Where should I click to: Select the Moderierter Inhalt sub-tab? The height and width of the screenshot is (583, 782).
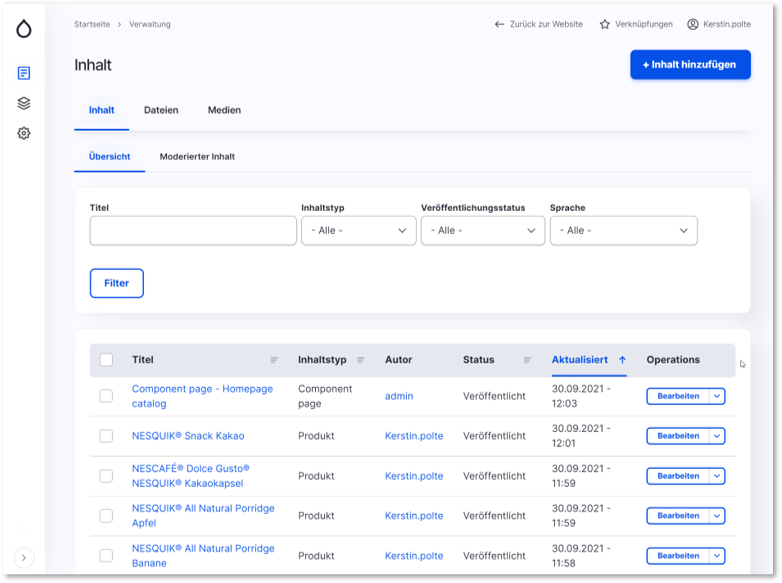pyautogui.click(x=197, y=157)
